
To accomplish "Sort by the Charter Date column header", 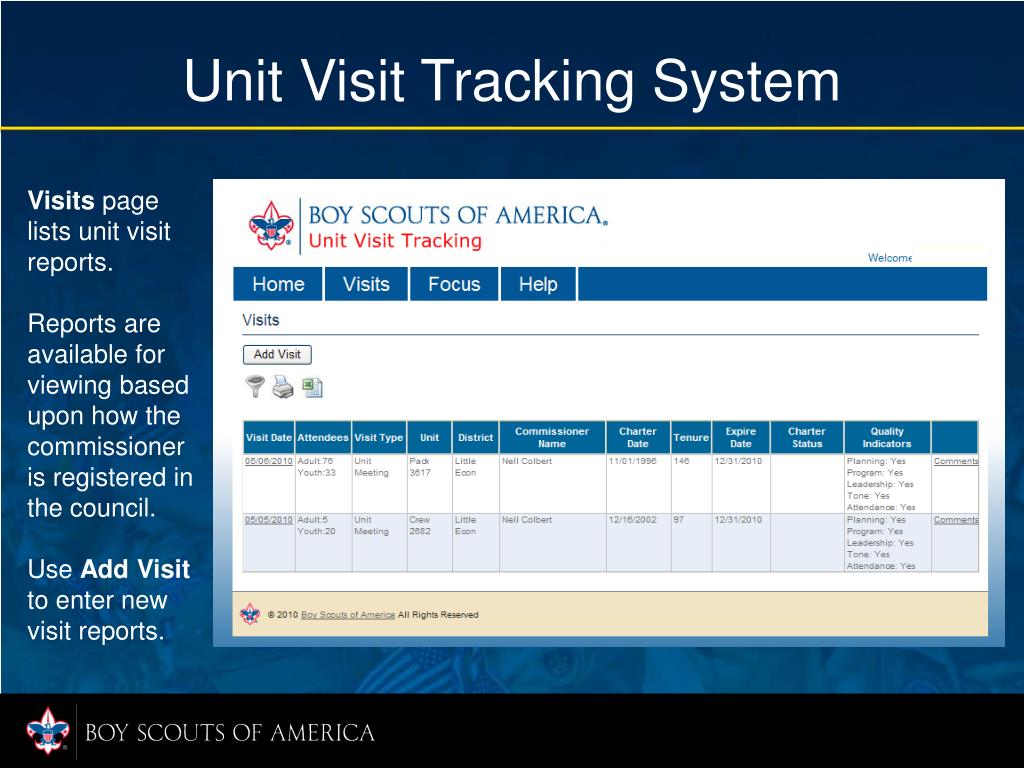I will pyautogui.click(x=637, y=438).
